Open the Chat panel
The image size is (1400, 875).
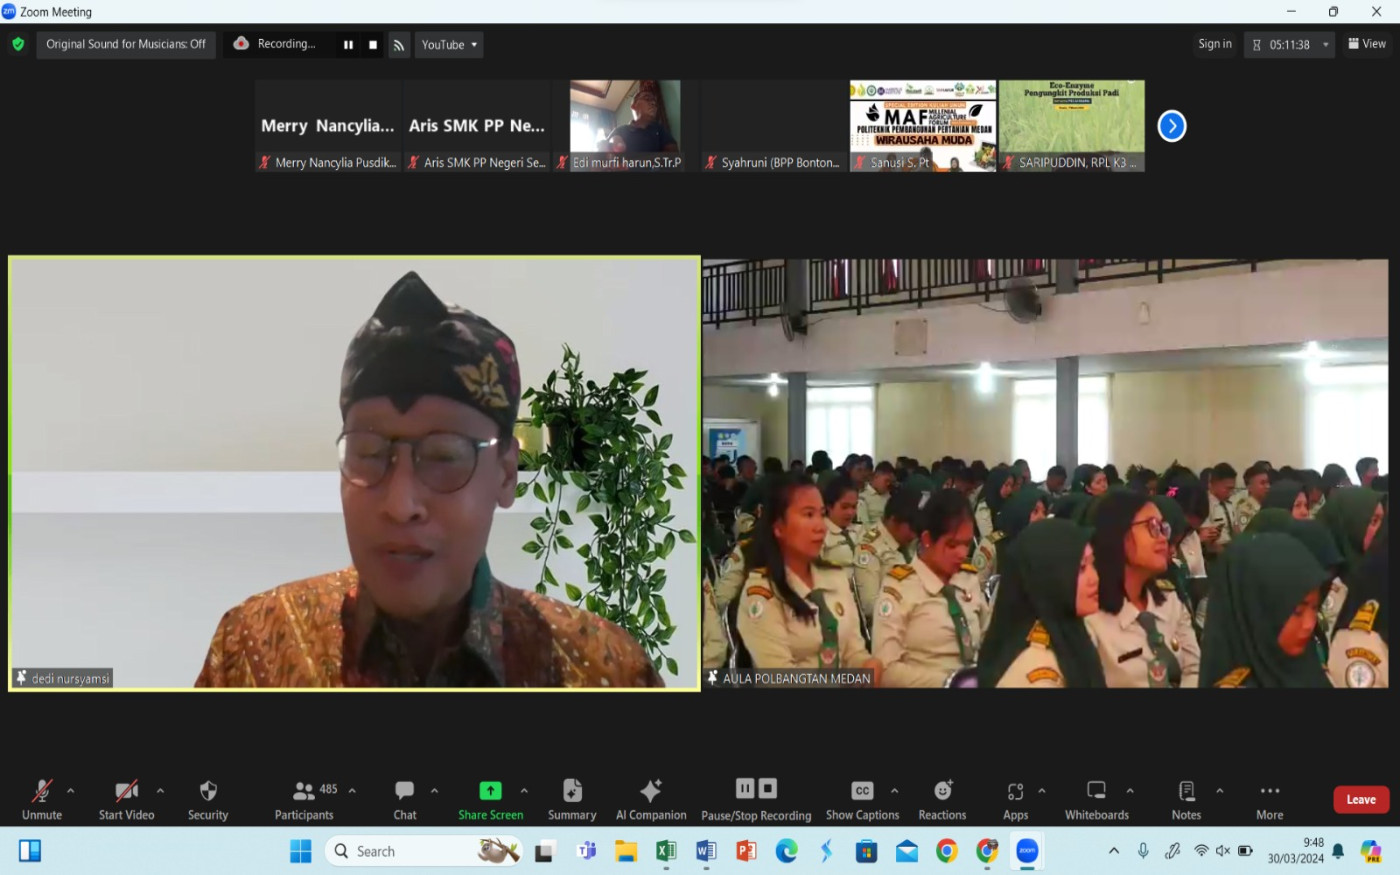[405, 792]
